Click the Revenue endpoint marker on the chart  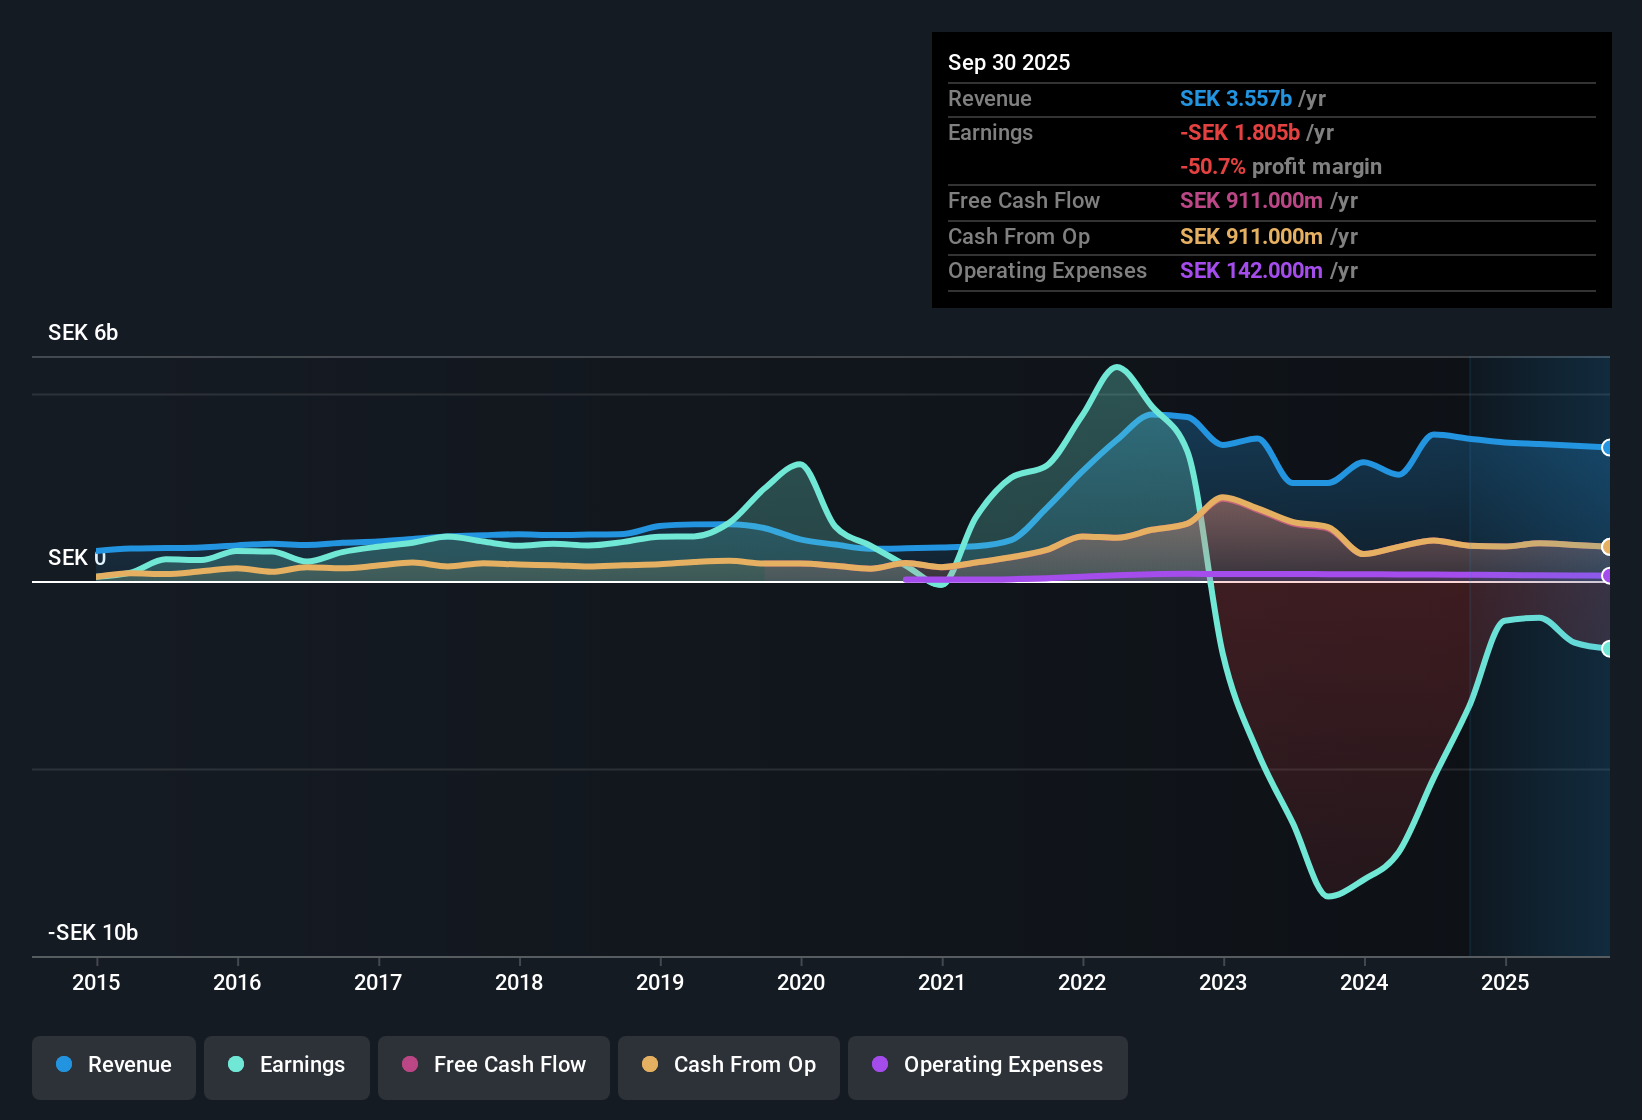(x=1607, y=447)
